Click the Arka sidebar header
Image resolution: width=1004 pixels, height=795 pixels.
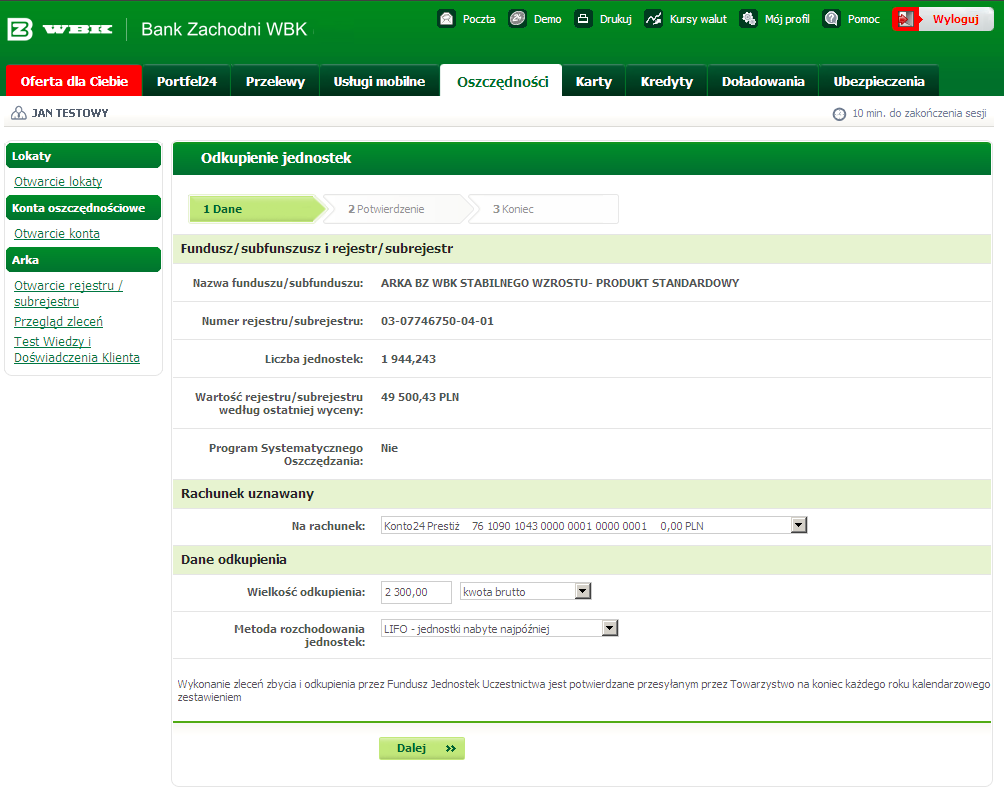[83, 259]
